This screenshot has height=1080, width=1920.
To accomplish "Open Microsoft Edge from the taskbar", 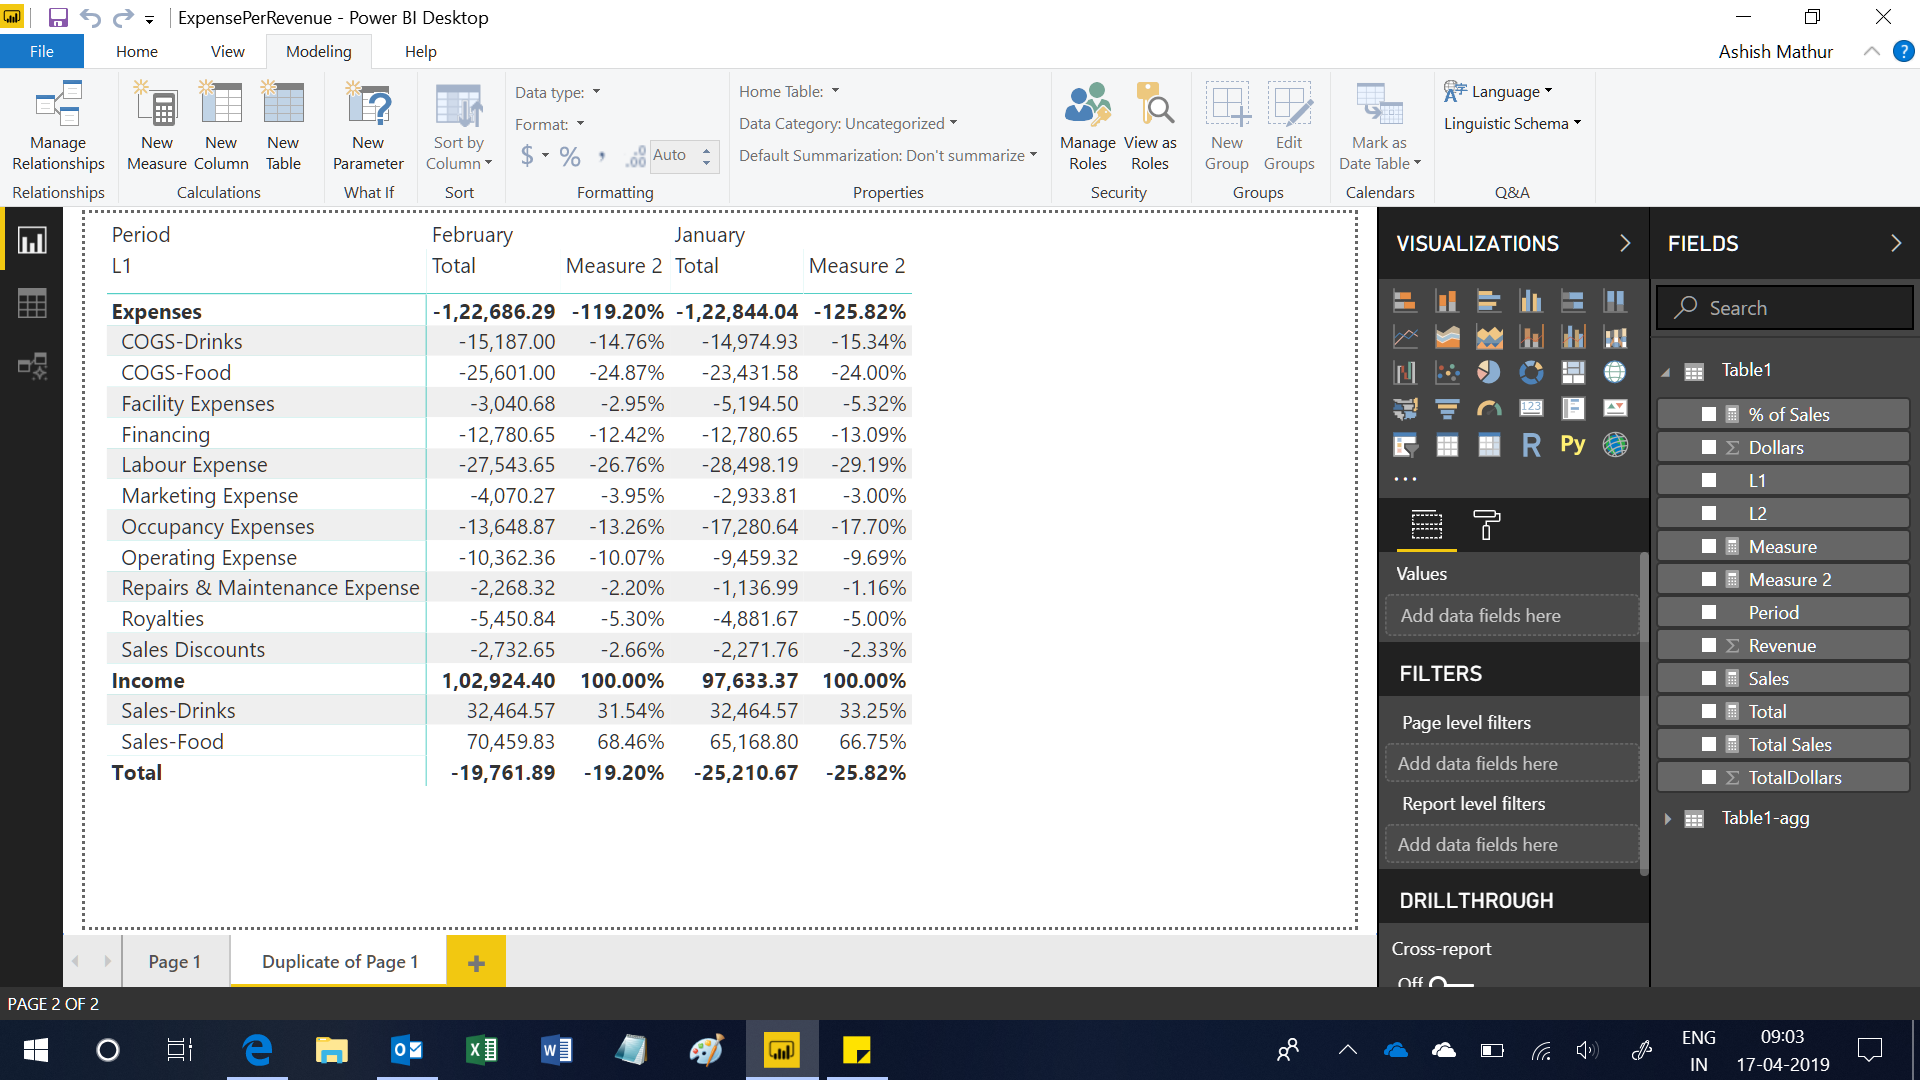I will 257,1050.
